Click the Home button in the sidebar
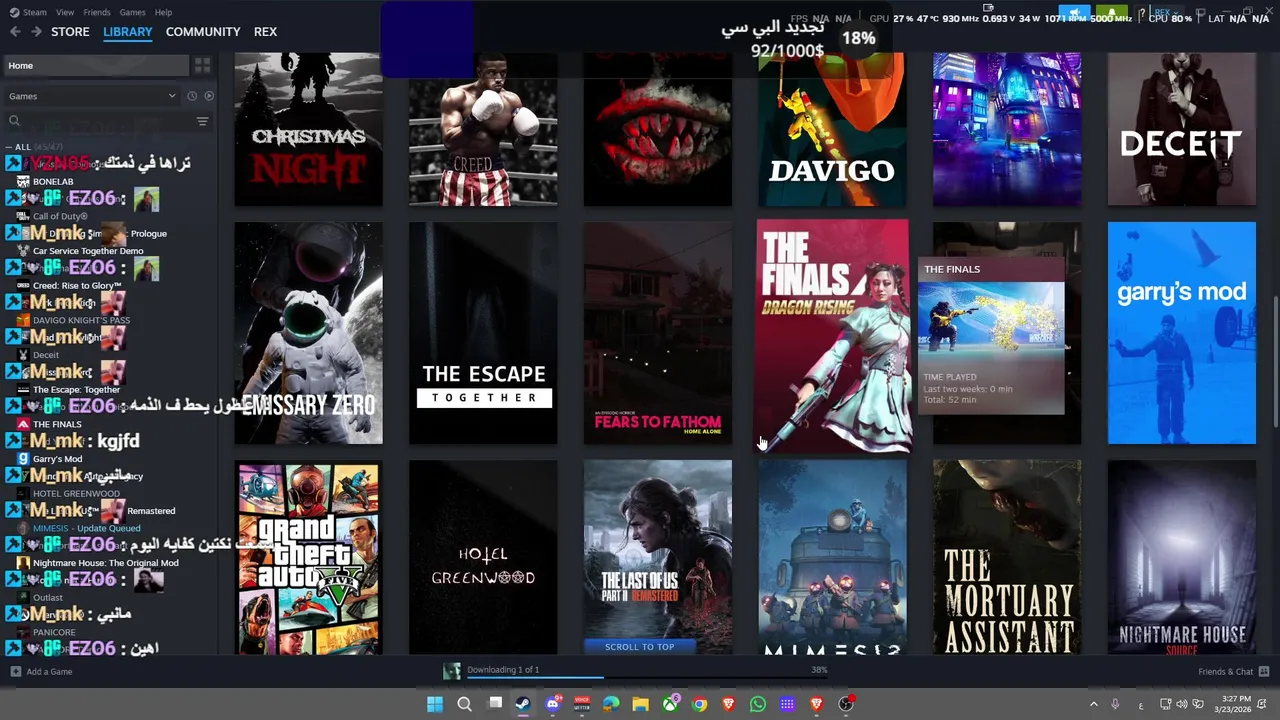Image resolution: width=1280 pixels, height=720 pixels. coord(95,65)
